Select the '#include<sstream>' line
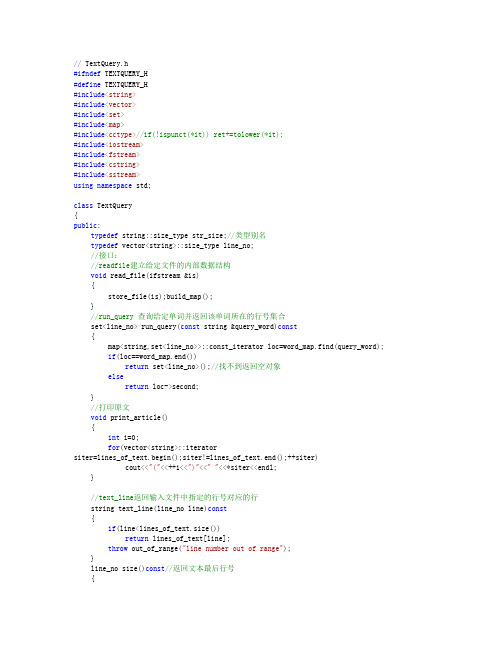 click(x=106, y=175)
